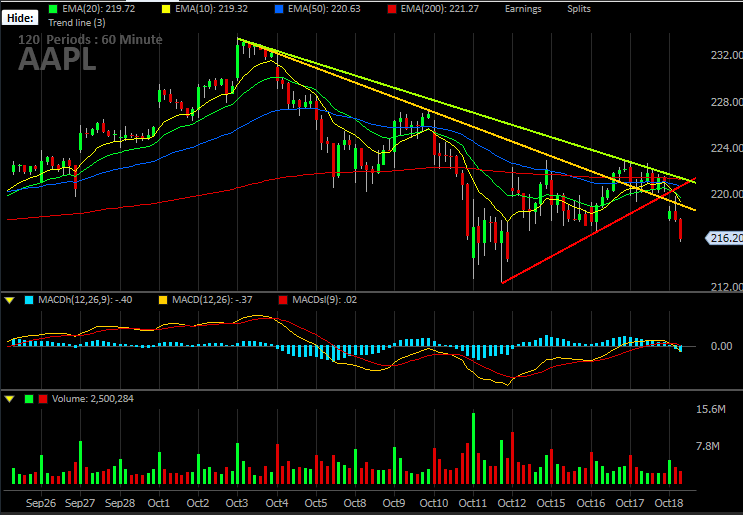The width and height of the screenshot is (743, 515).
Task: Click the 7.8M volume axis label
Action: click(707, 446)
